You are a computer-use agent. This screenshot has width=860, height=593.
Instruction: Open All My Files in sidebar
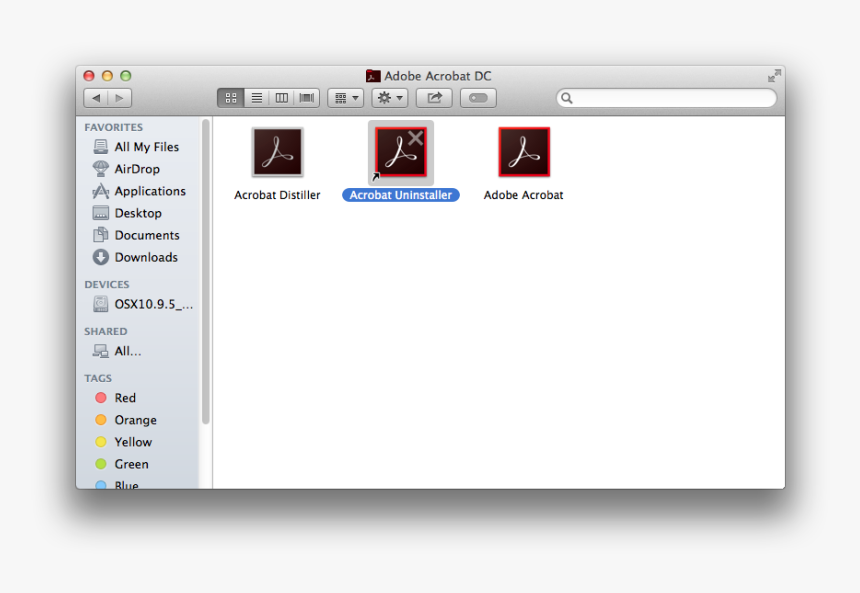pyautogui.click(x=137, y=147)
